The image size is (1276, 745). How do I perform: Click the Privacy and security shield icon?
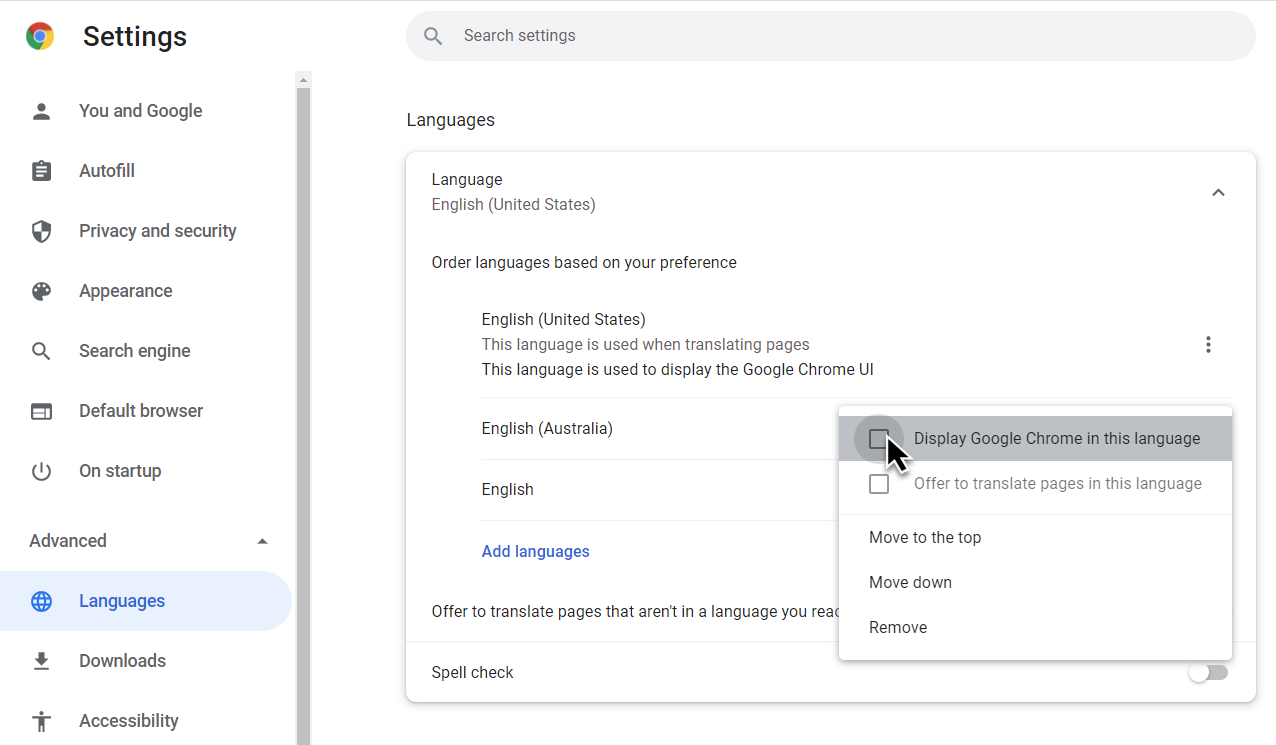click(x=41, y=231)
